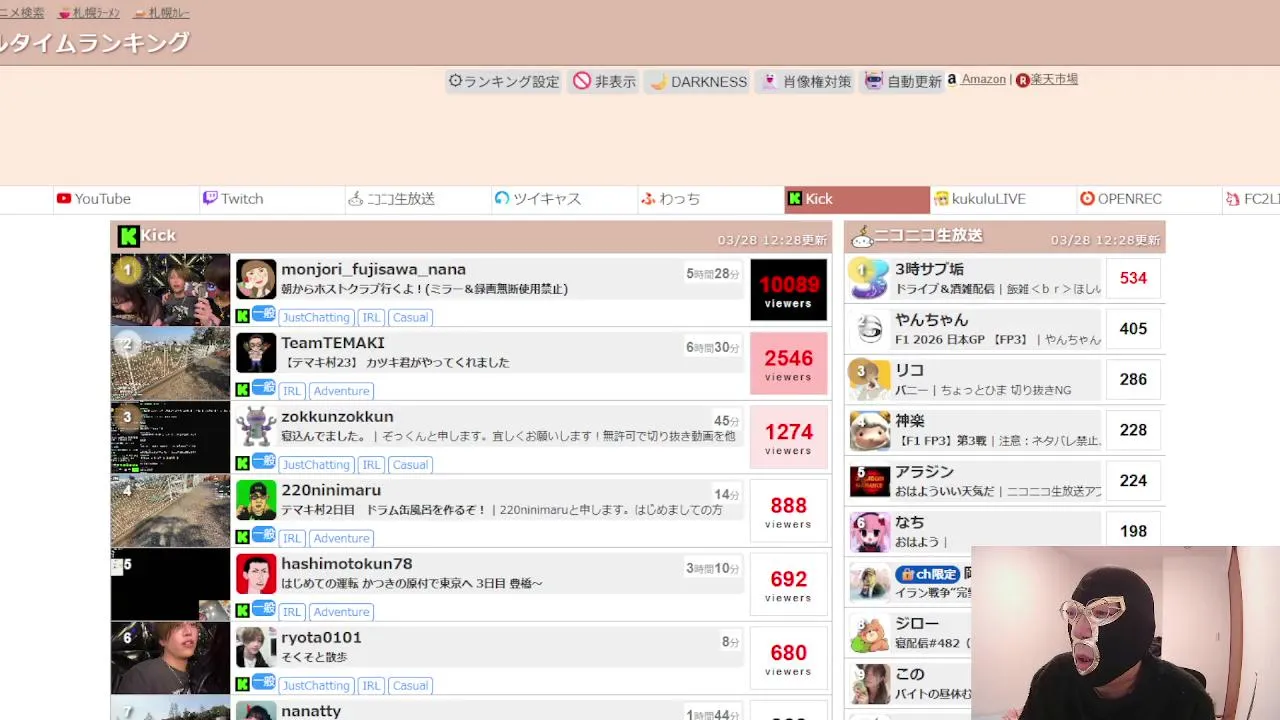
Task: Open TeamTEMAKI channel name
Action: tap(333, 343)
